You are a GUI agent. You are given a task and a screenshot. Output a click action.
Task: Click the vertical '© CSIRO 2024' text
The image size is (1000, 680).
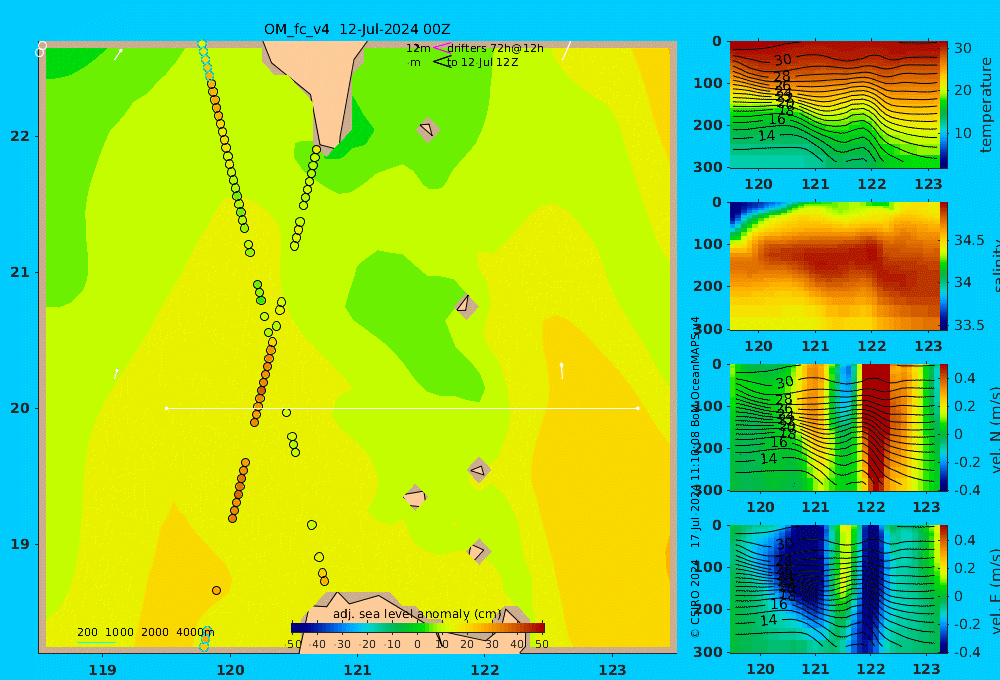coord(695,599)
